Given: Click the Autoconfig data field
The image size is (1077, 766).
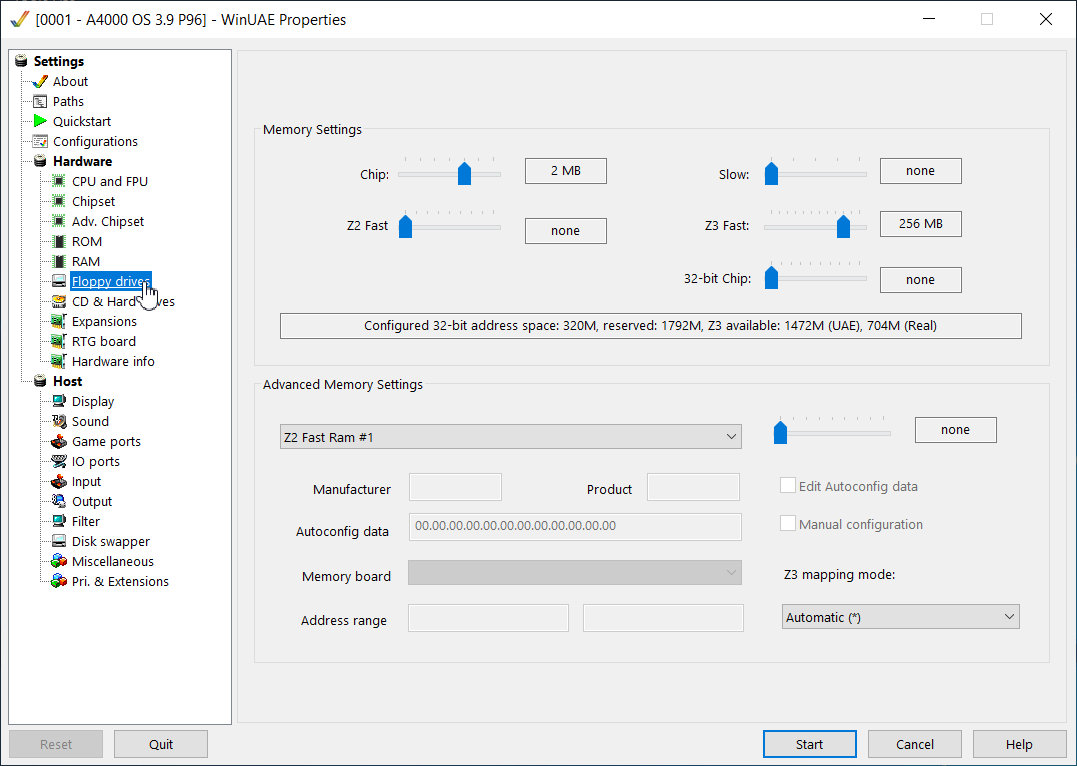Looking at the screenshot, I should [575, 526].
